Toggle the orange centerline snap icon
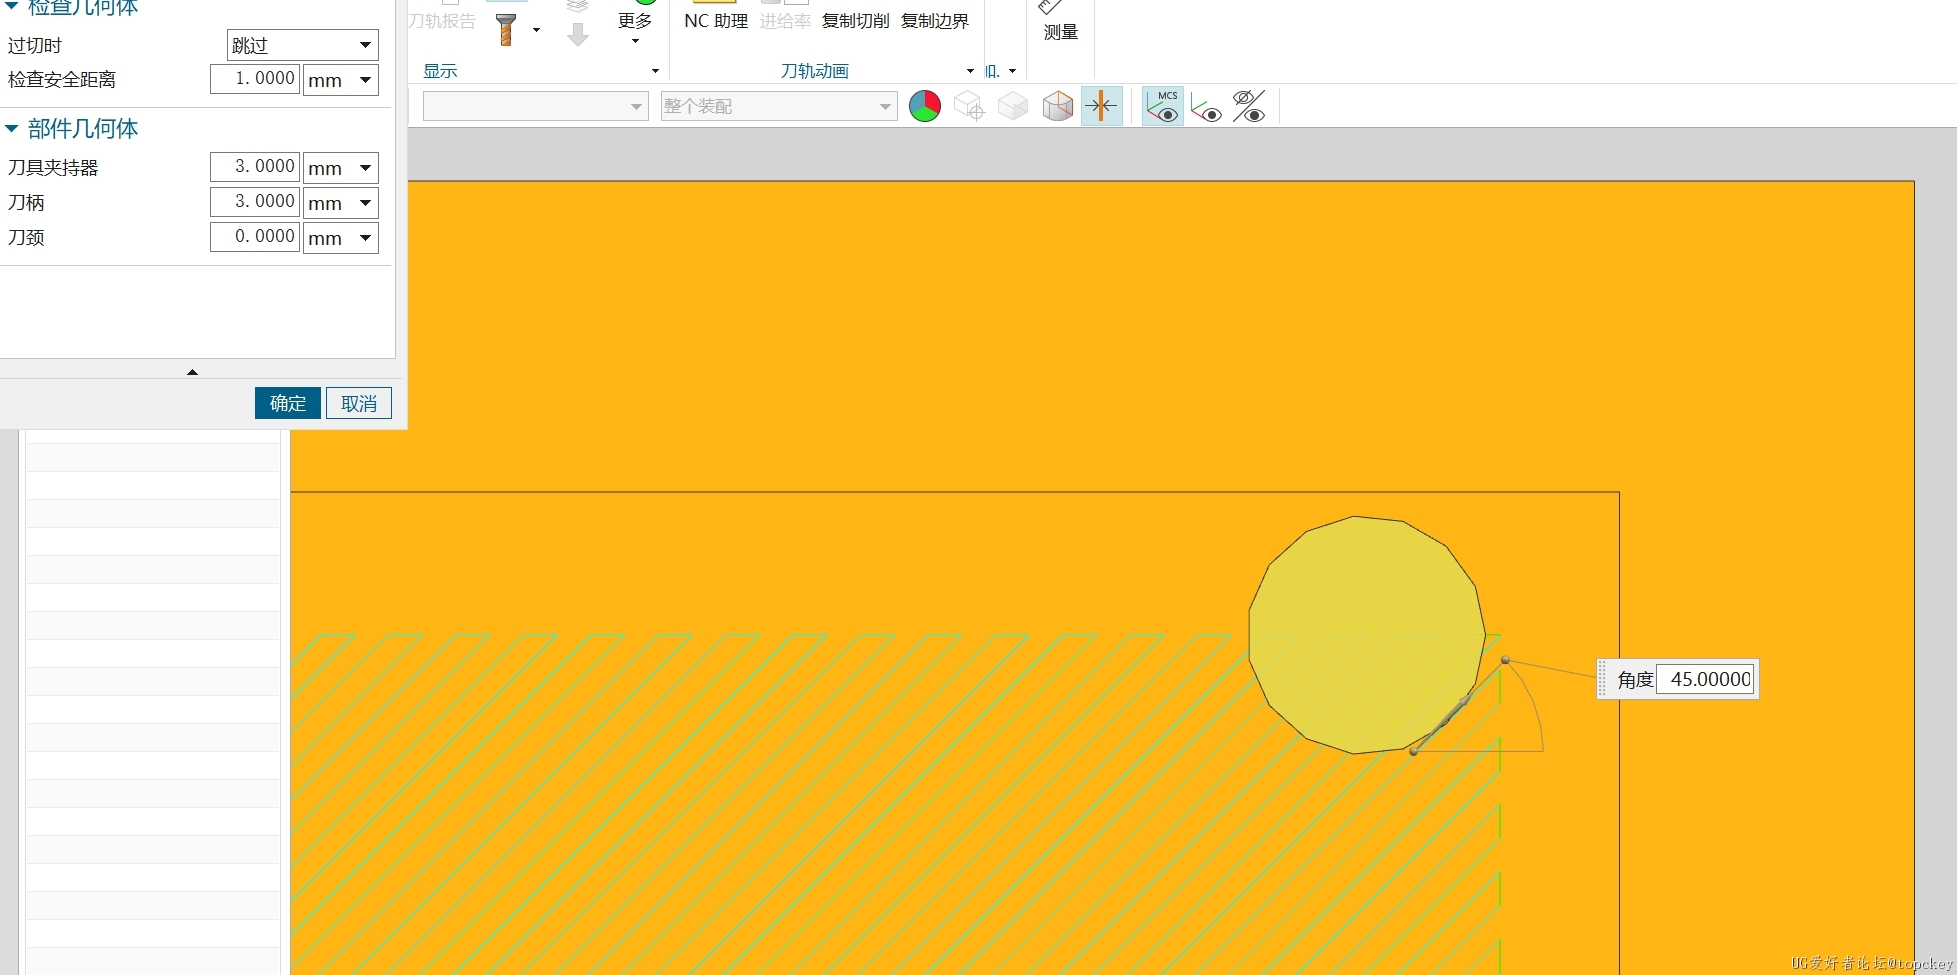Viewport: 1957px width, 975px height. [x=1101, y=106]
